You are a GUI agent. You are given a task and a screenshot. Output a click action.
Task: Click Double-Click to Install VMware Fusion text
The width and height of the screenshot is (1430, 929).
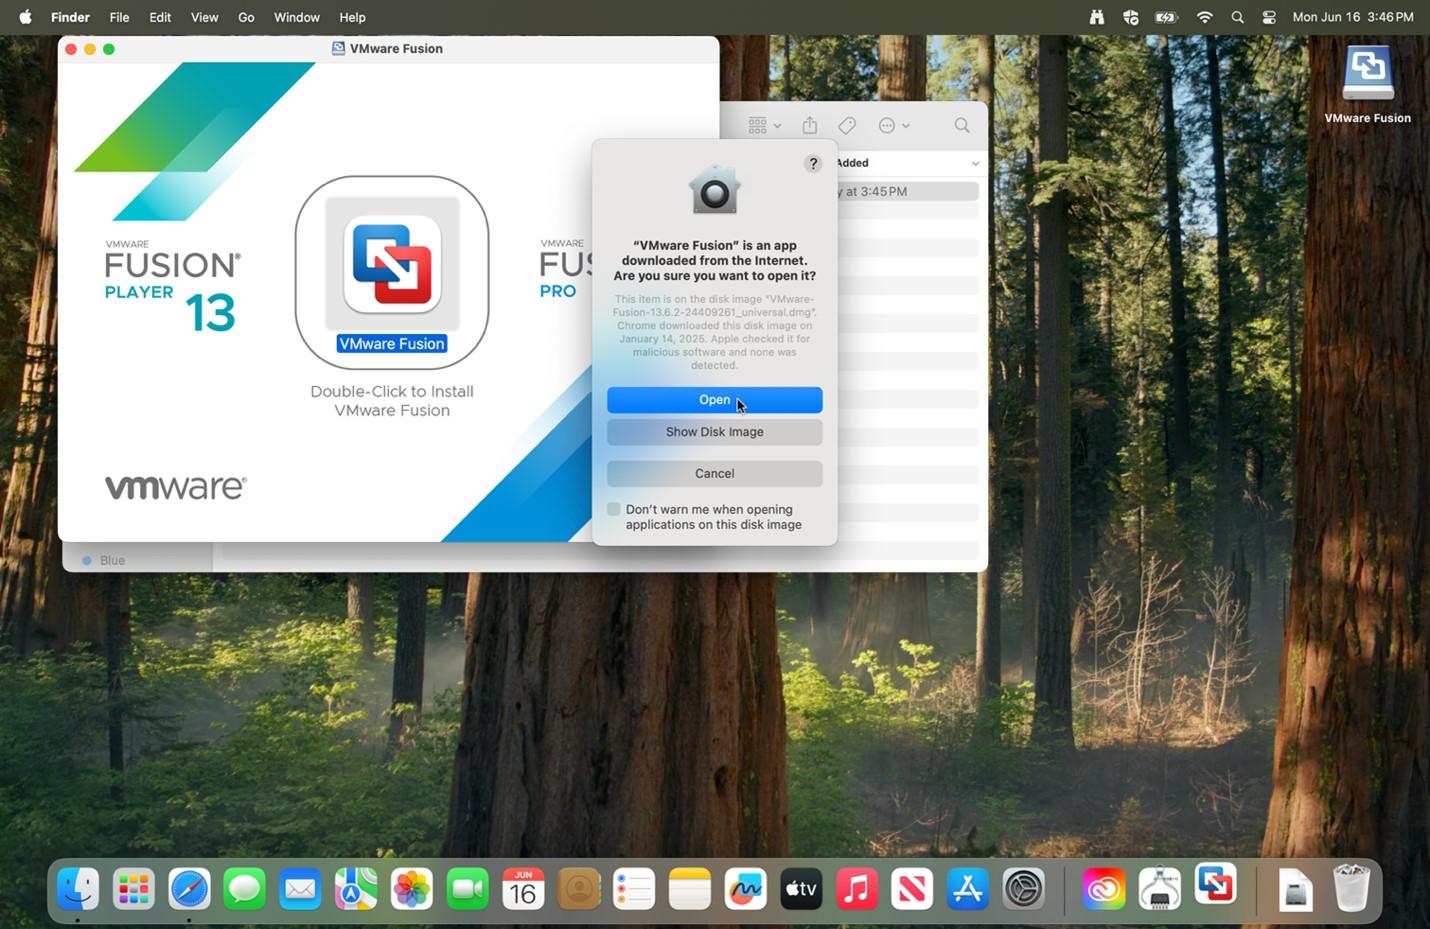[x=392, y=401]
